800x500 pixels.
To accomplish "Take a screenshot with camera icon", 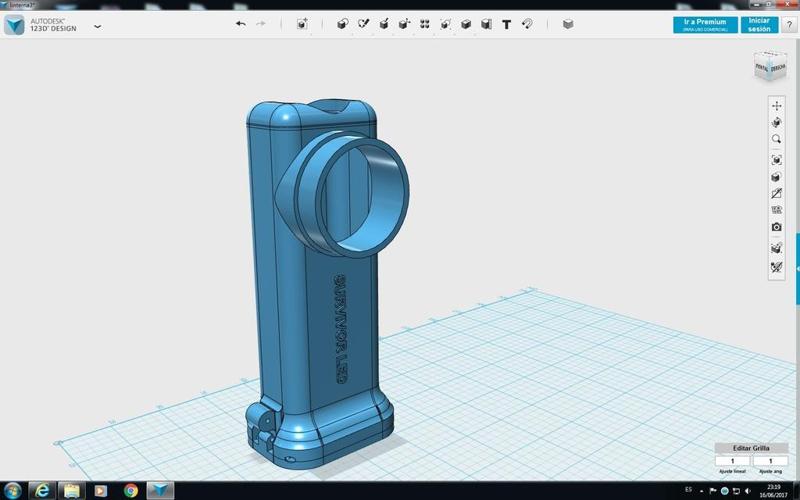I will 776,227.
